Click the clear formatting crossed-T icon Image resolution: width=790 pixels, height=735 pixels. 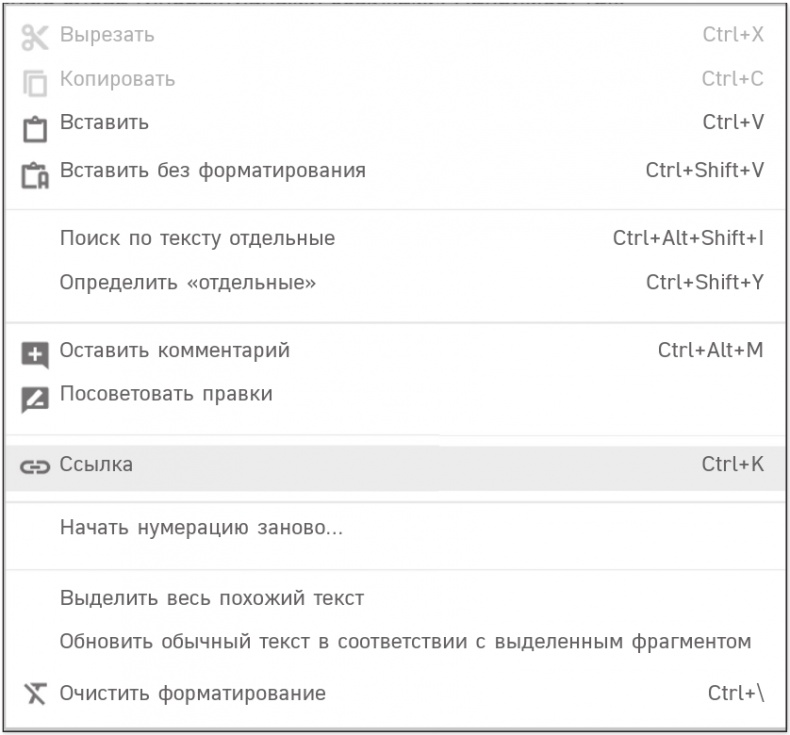click(x=35, y=693)
